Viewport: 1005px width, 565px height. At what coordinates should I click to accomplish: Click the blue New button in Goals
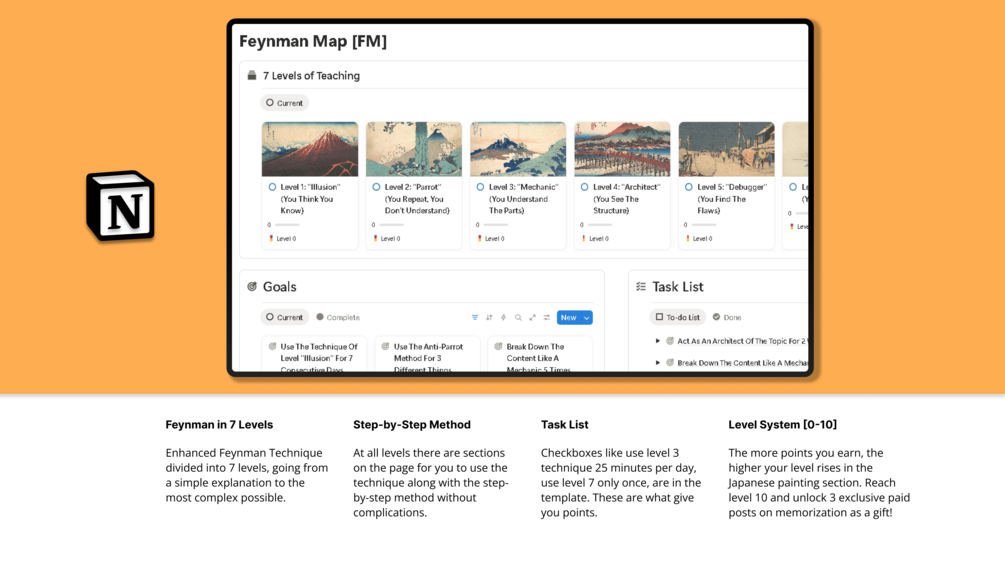point(569,318)
